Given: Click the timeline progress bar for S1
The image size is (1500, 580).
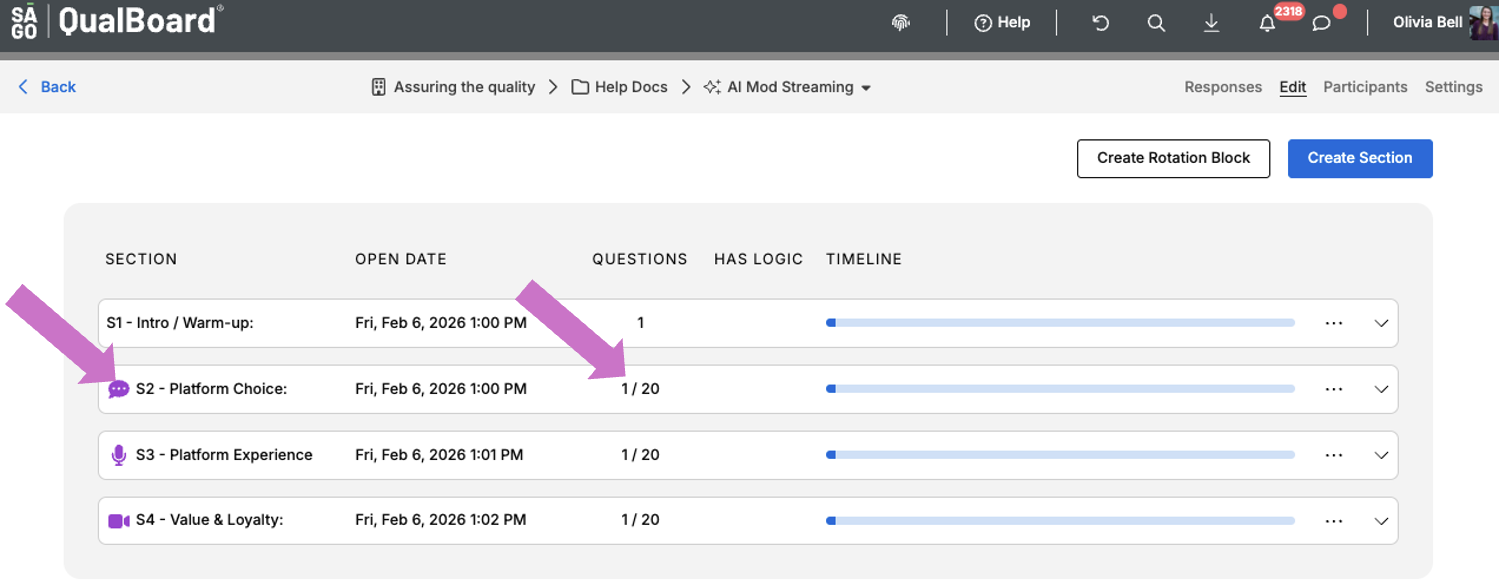Looking at the screenshot, I should click(1058, 323).
